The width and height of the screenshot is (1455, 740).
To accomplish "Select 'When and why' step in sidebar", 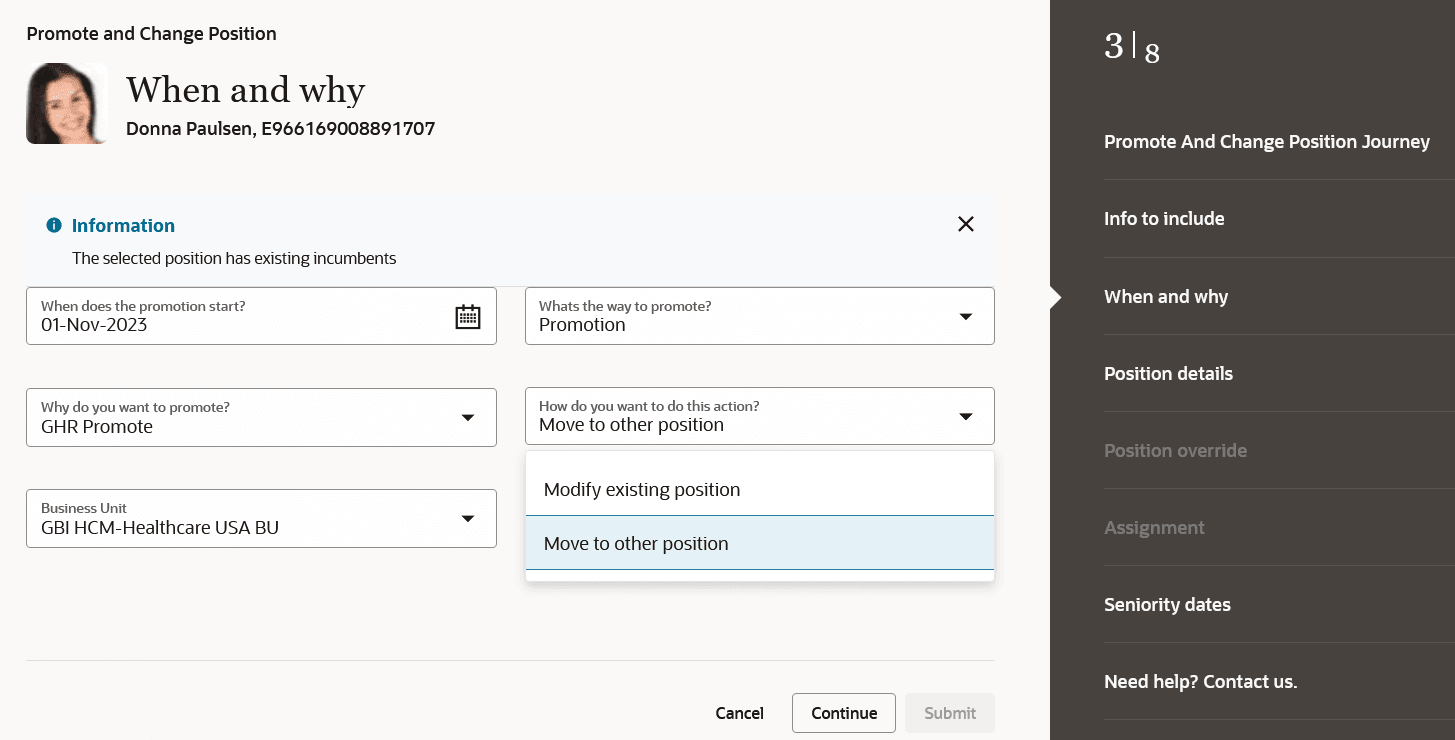I will (x=1166, y=297).
